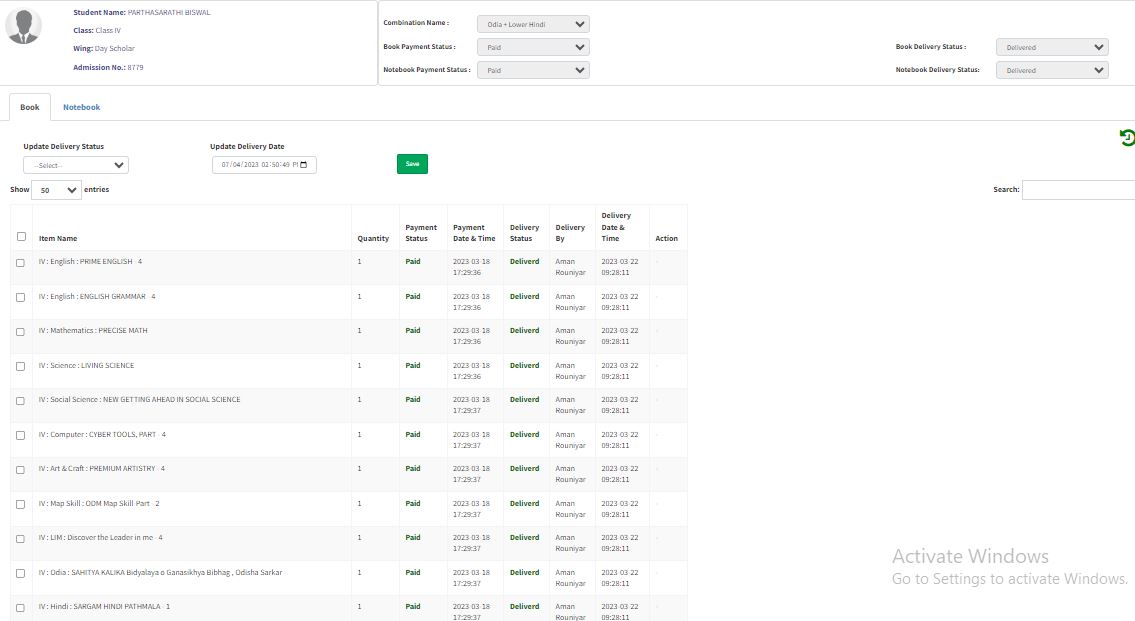
Task: Select the Book tab
Action: click(x=30, y=107)
